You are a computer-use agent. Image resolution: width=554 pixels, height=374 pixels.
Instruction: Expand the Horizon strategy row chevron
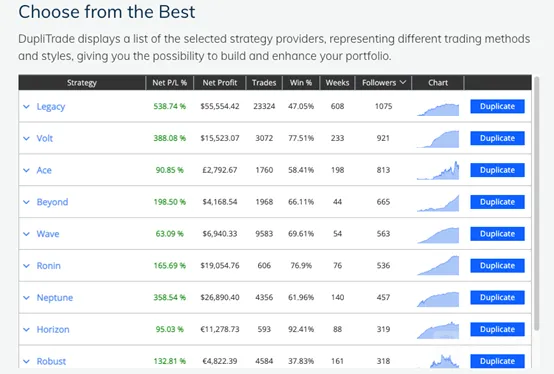26,330
